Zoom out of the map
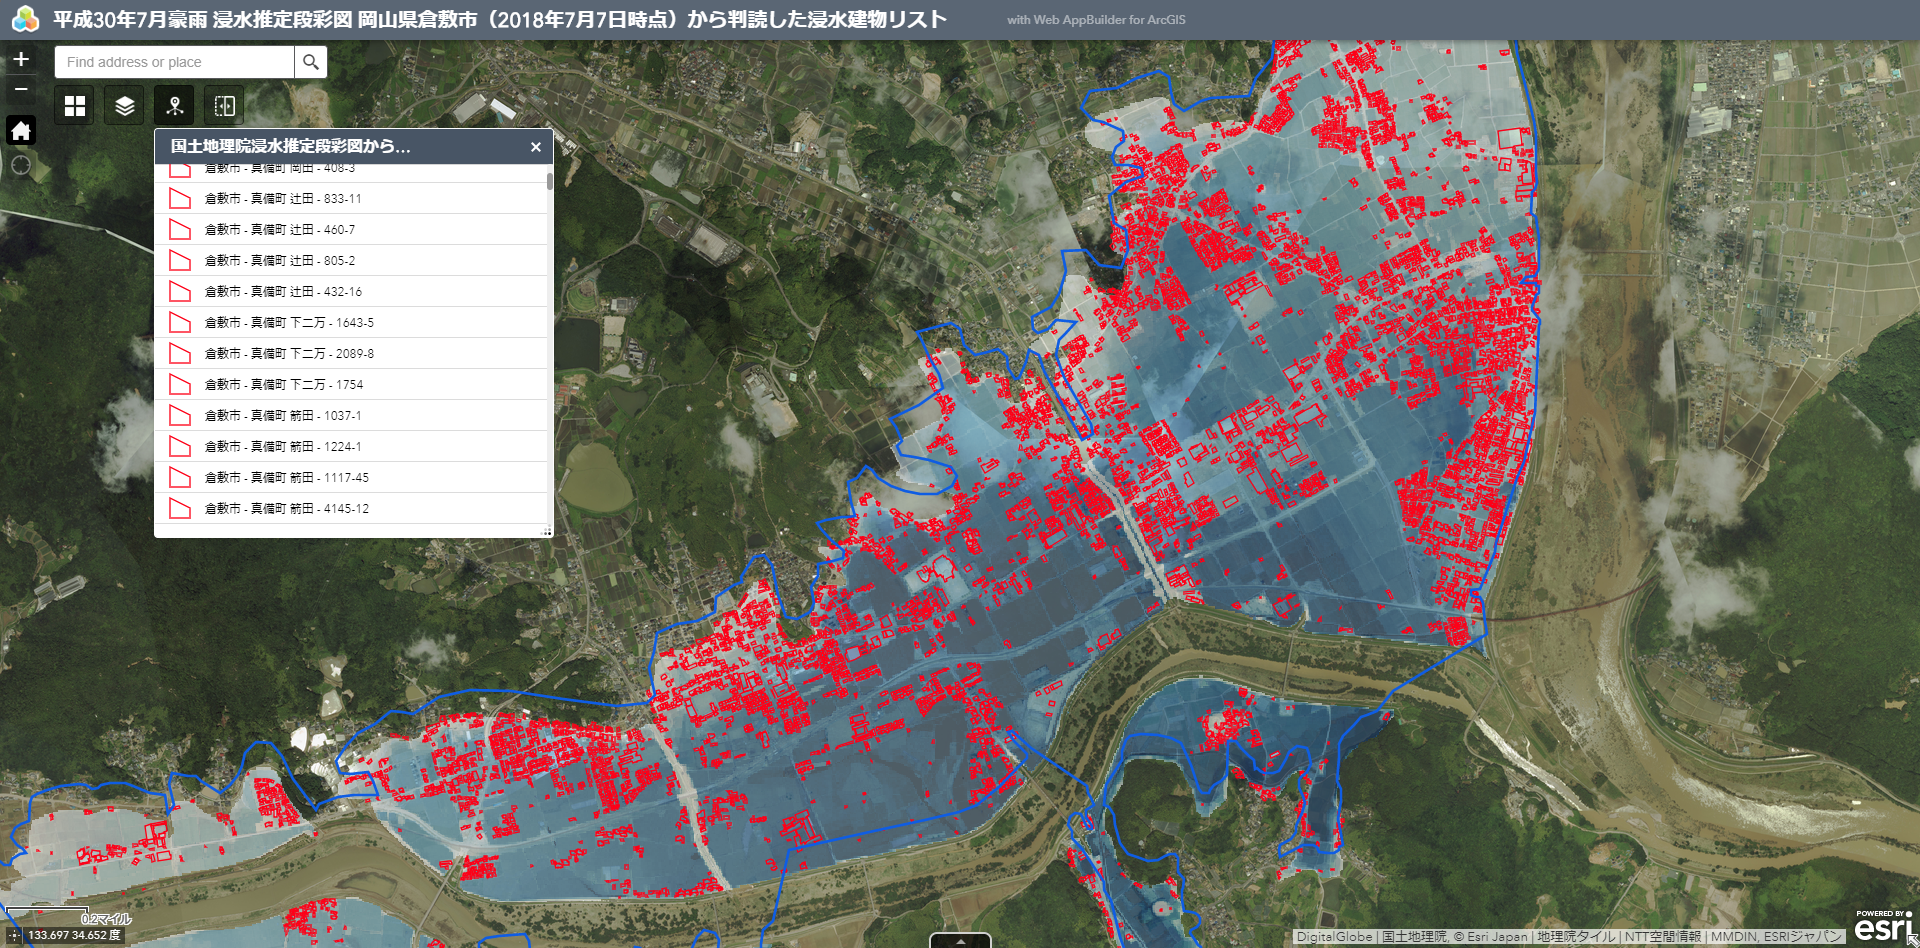 click(x=21, y=89)
